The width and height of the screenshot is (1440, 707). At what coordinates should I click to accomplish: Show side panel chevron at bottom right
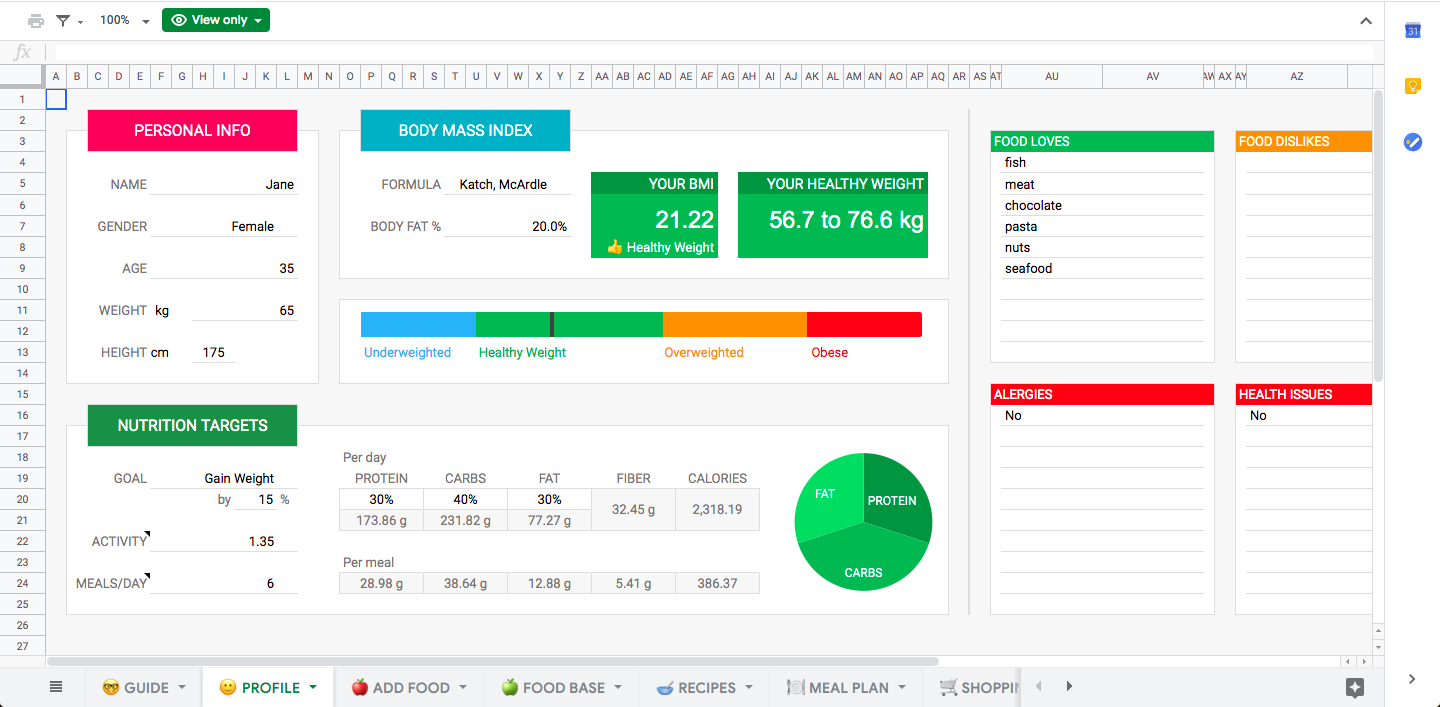coord(1412,679)
